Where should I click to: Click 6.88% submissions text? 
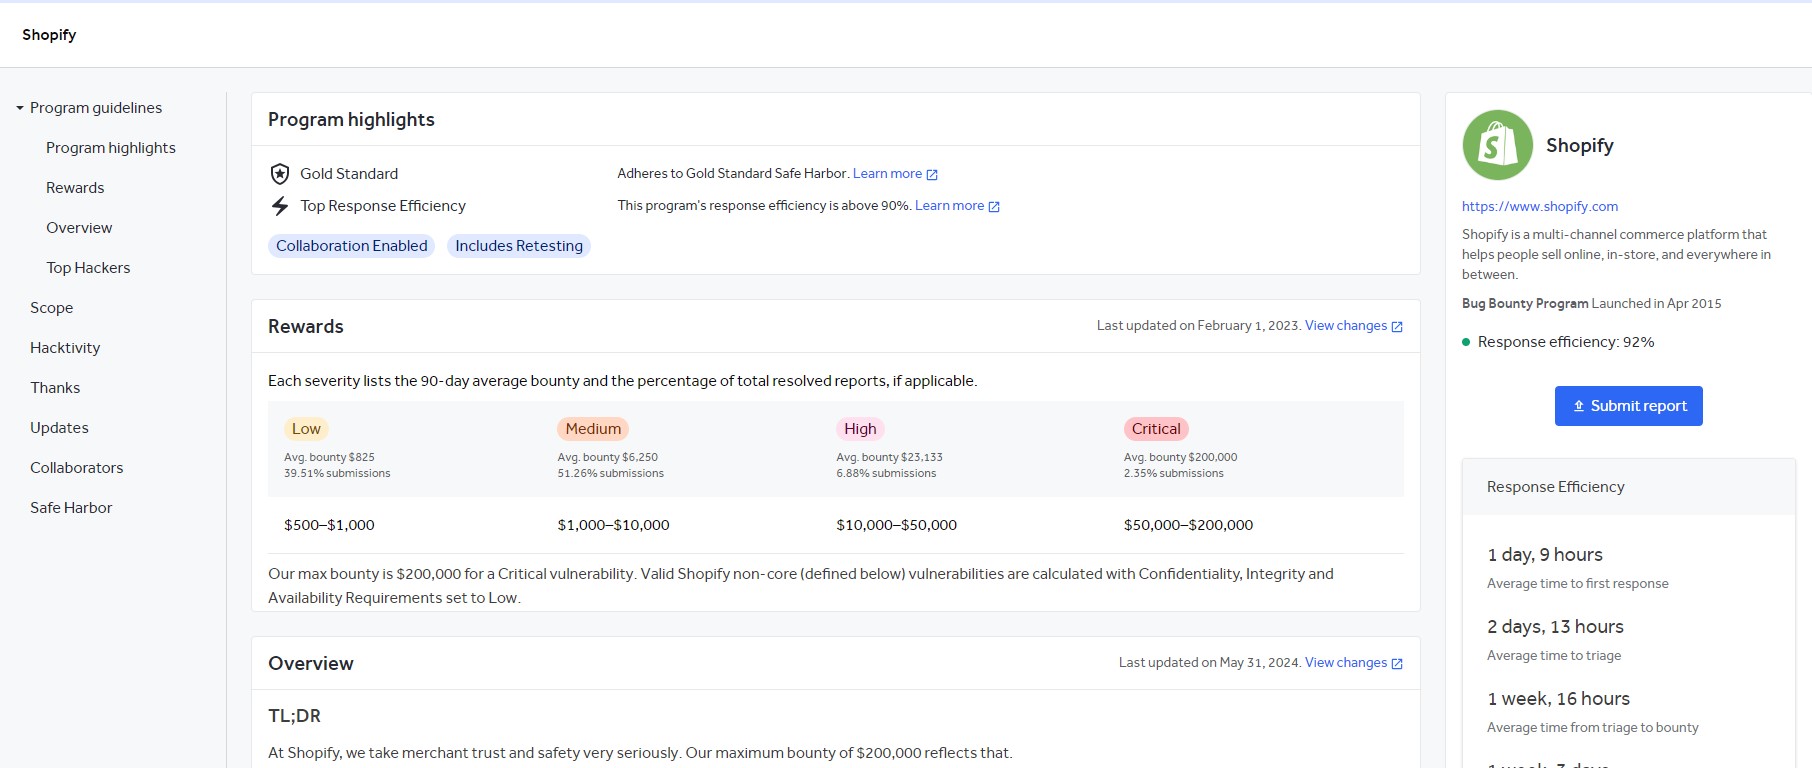tap(886, 473)
